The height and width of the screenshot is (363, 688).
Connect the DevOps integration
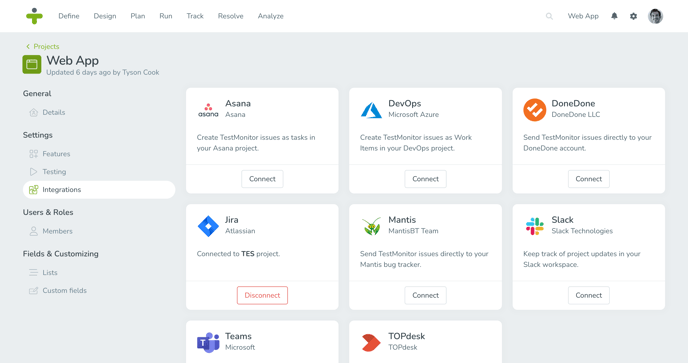click(x=426, y=179)
